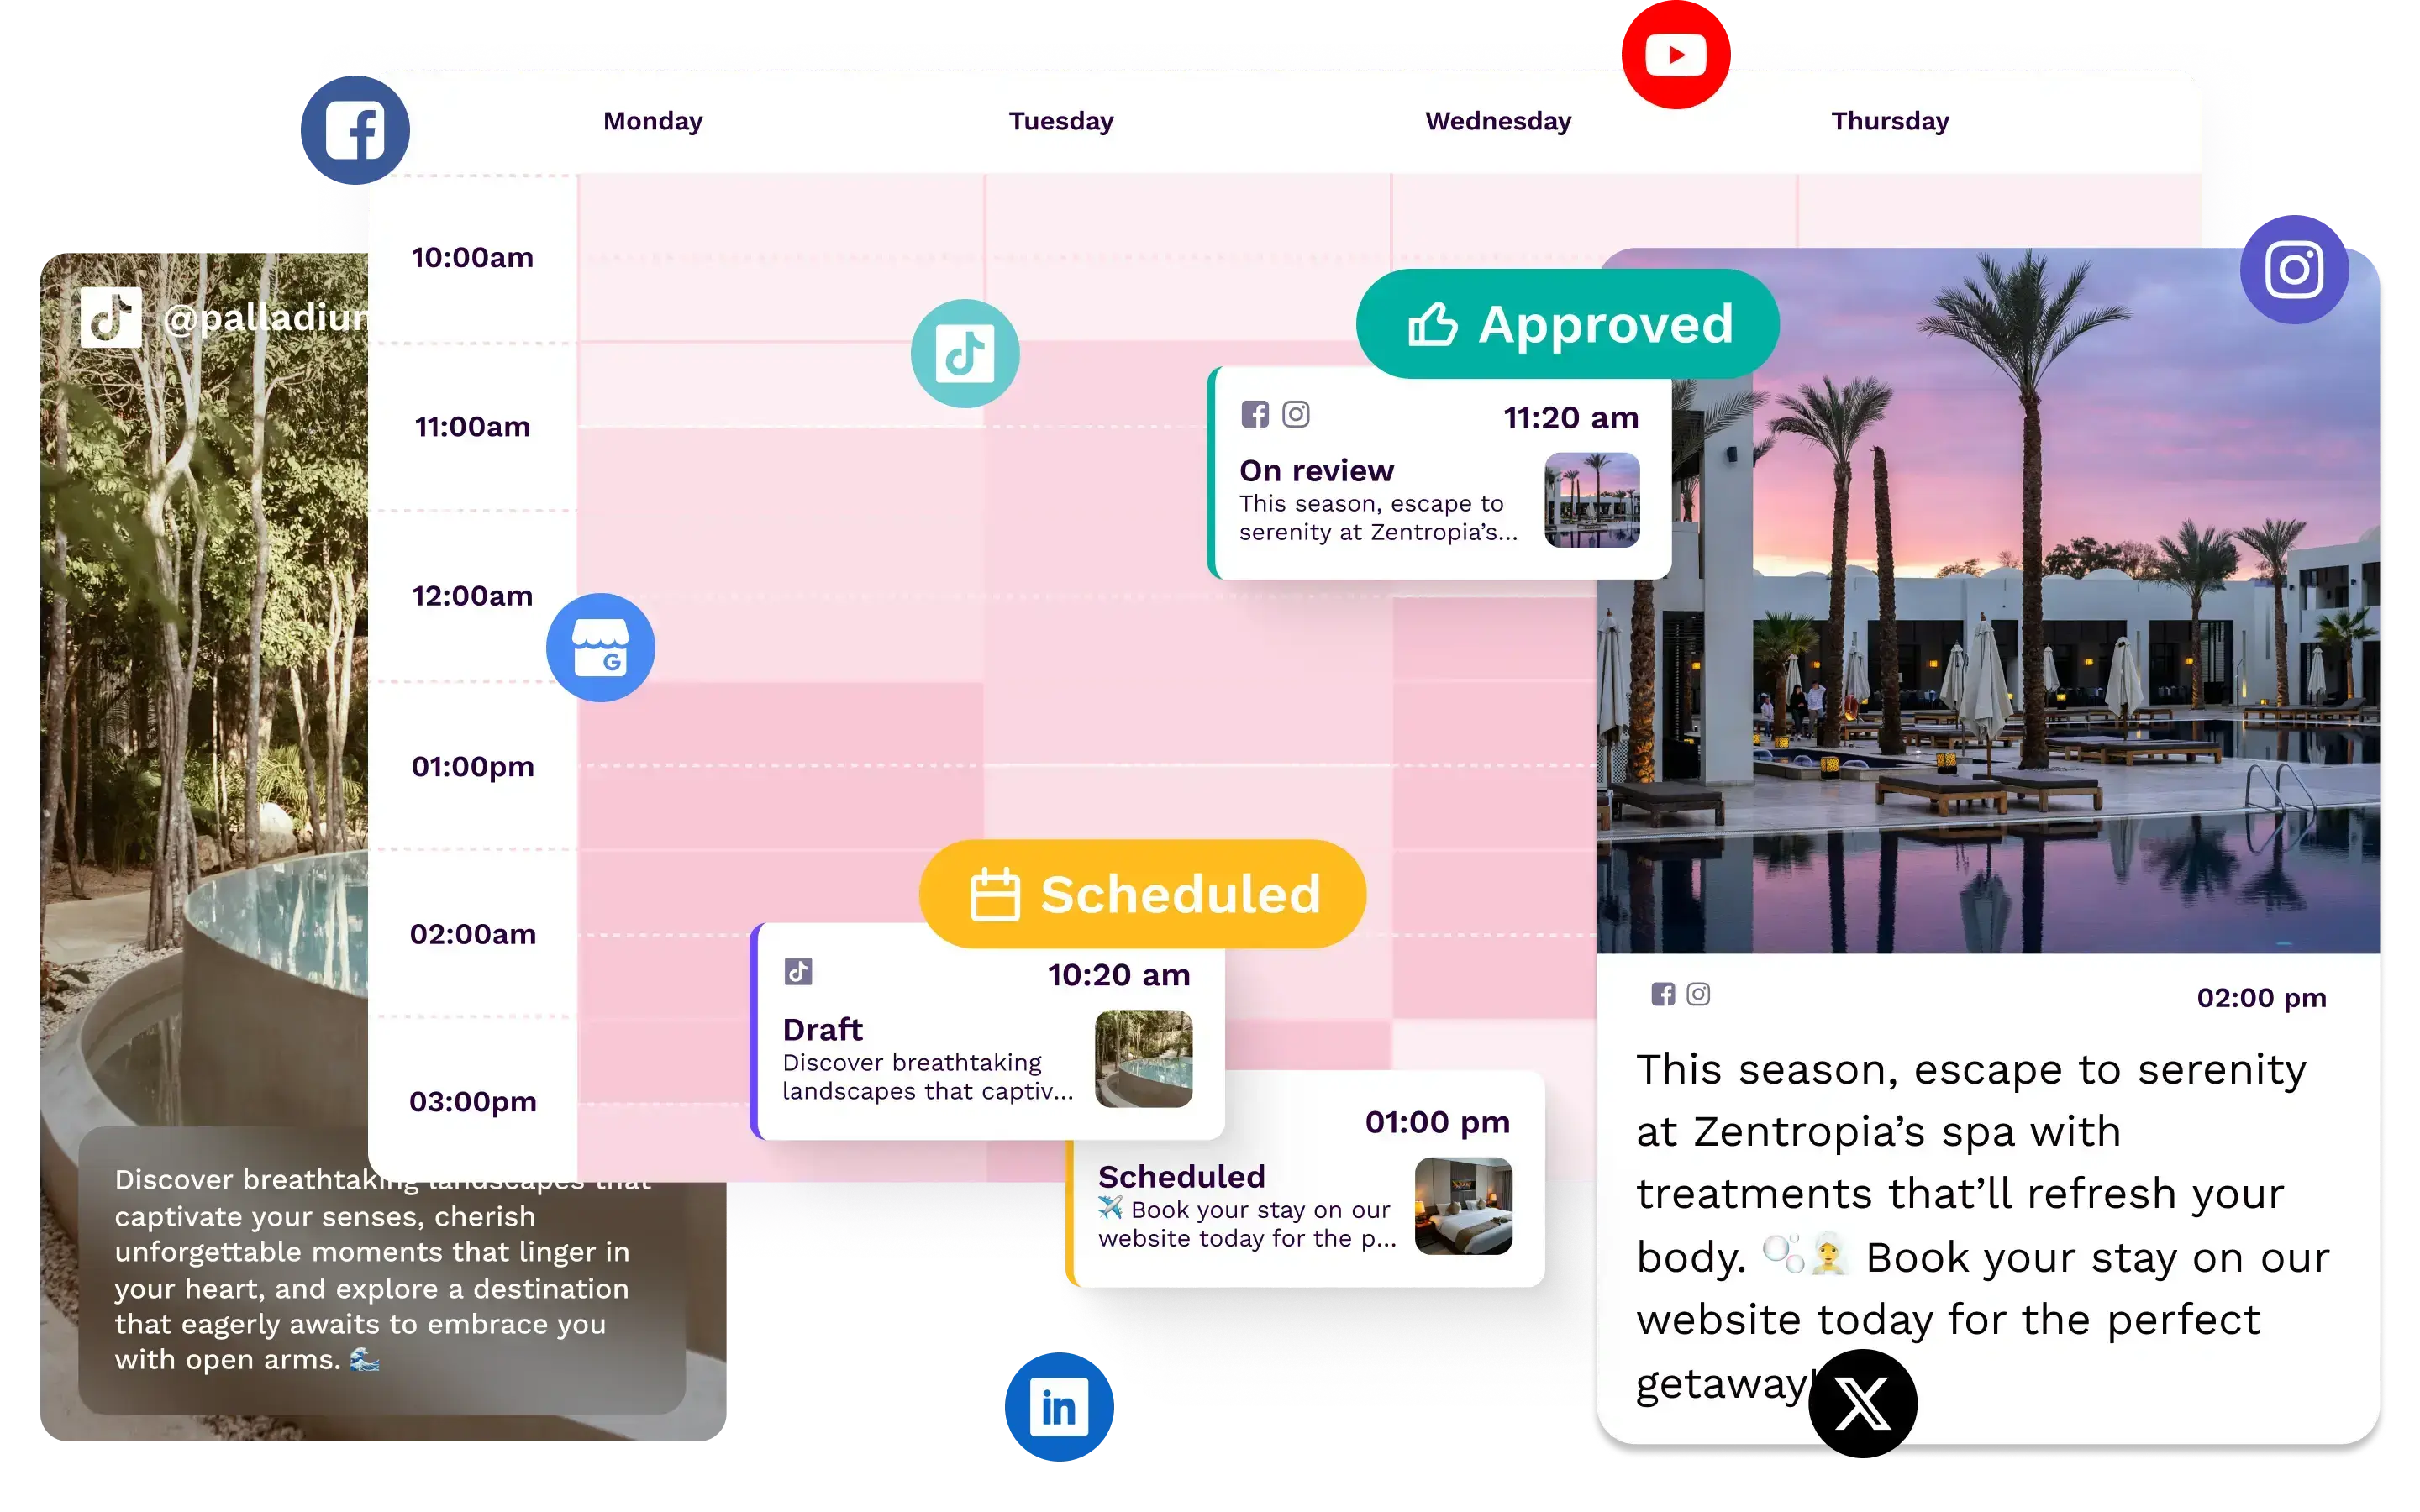Viewport: 2420px width, 1512px height.
Task: Open the Google Business Profile icon
Action: click(600, 648)
